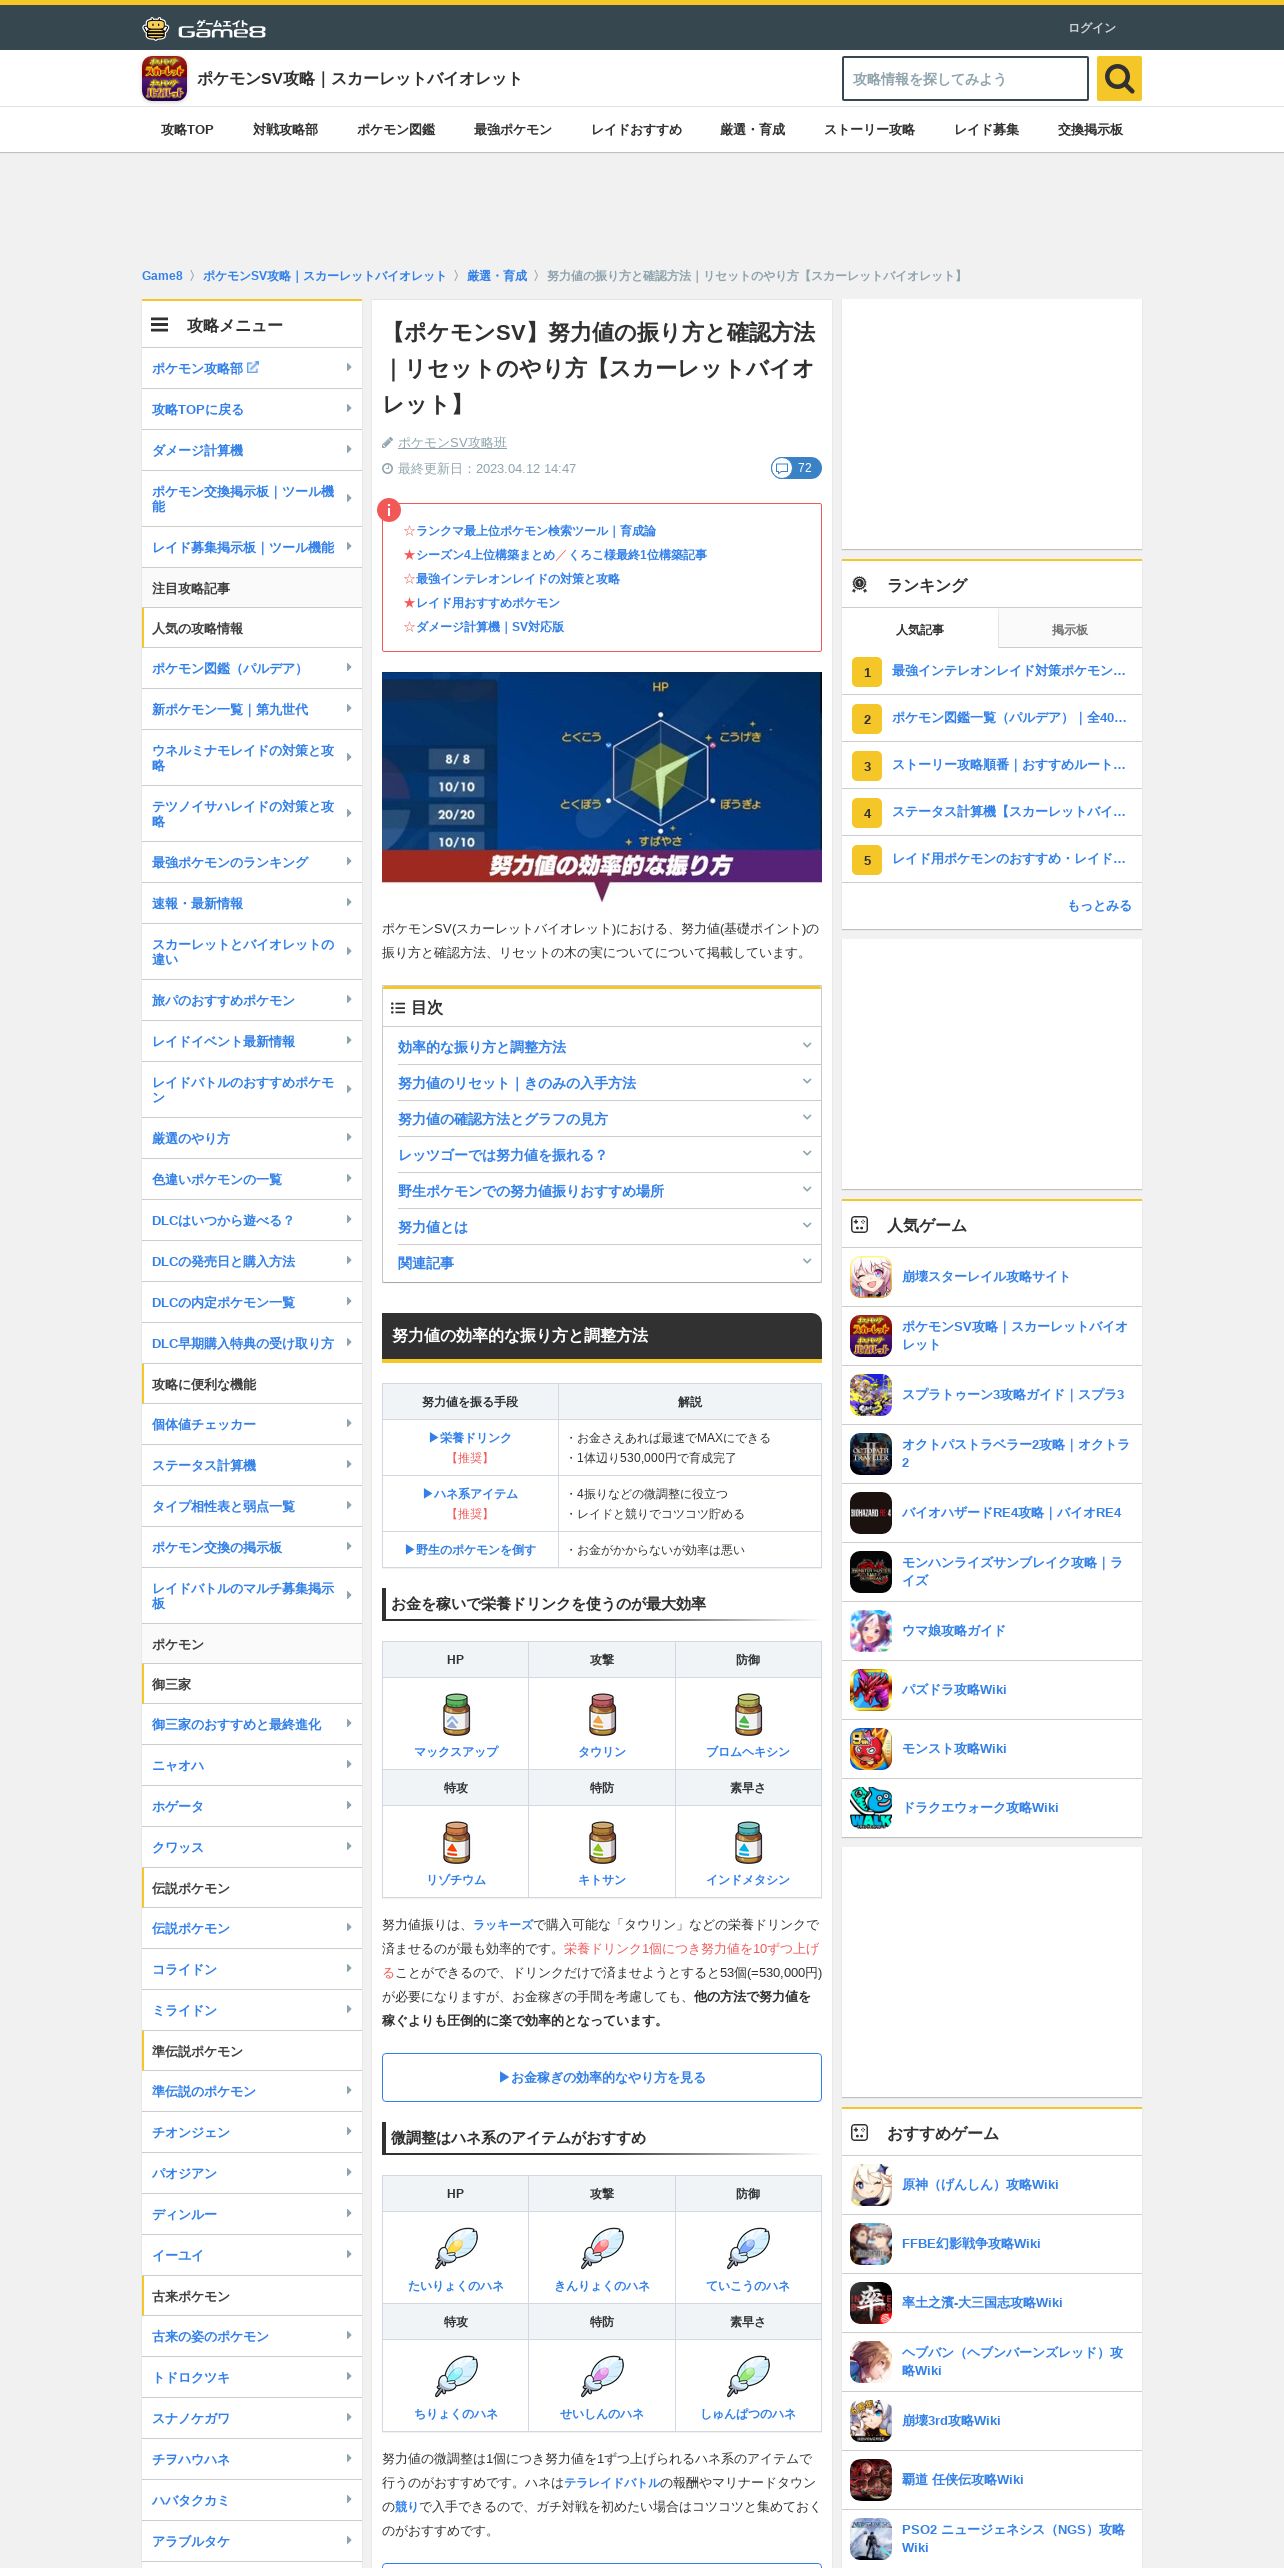Click the モンスト game icon

pos(870,1749)
